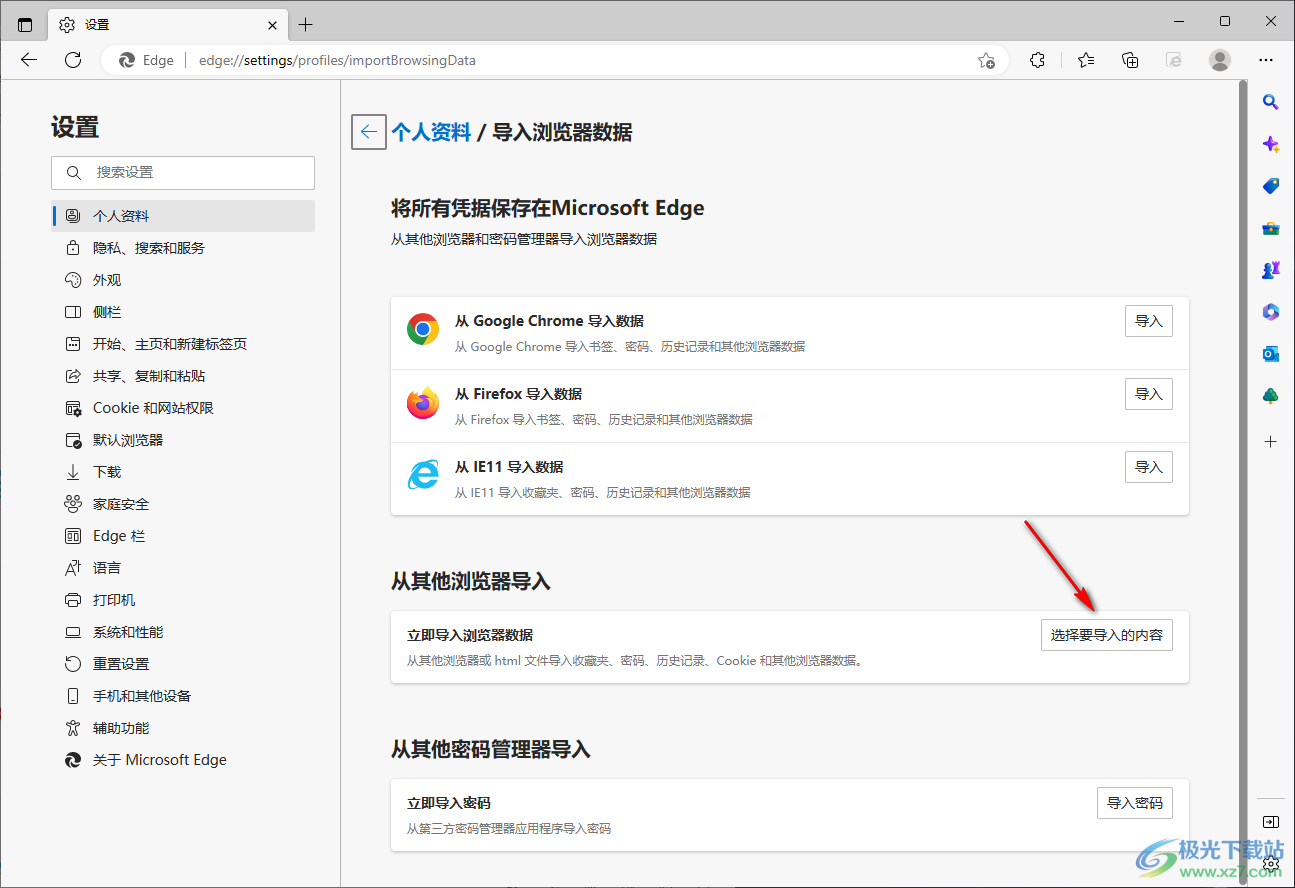Open the sidebar tree icon
1295x888 pixels.
(1271, 396)
